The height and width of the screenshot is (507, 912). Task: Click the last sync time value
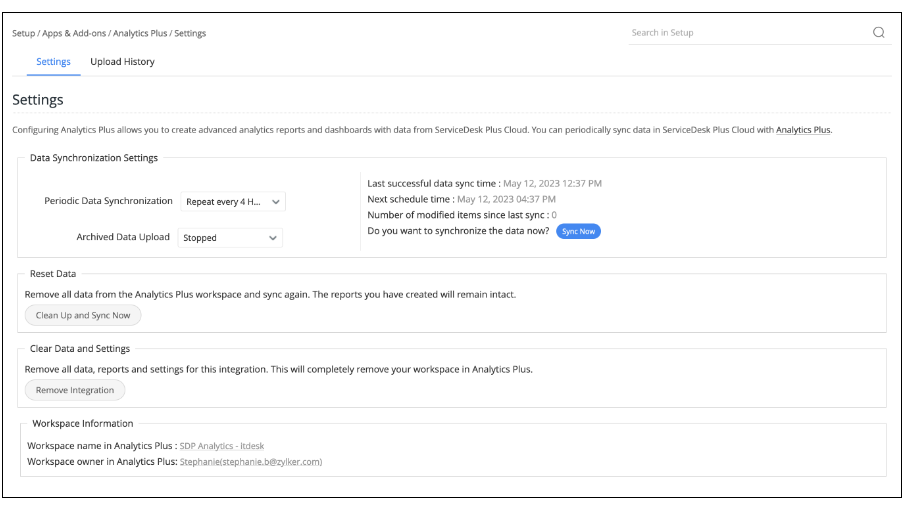point(552,184)
